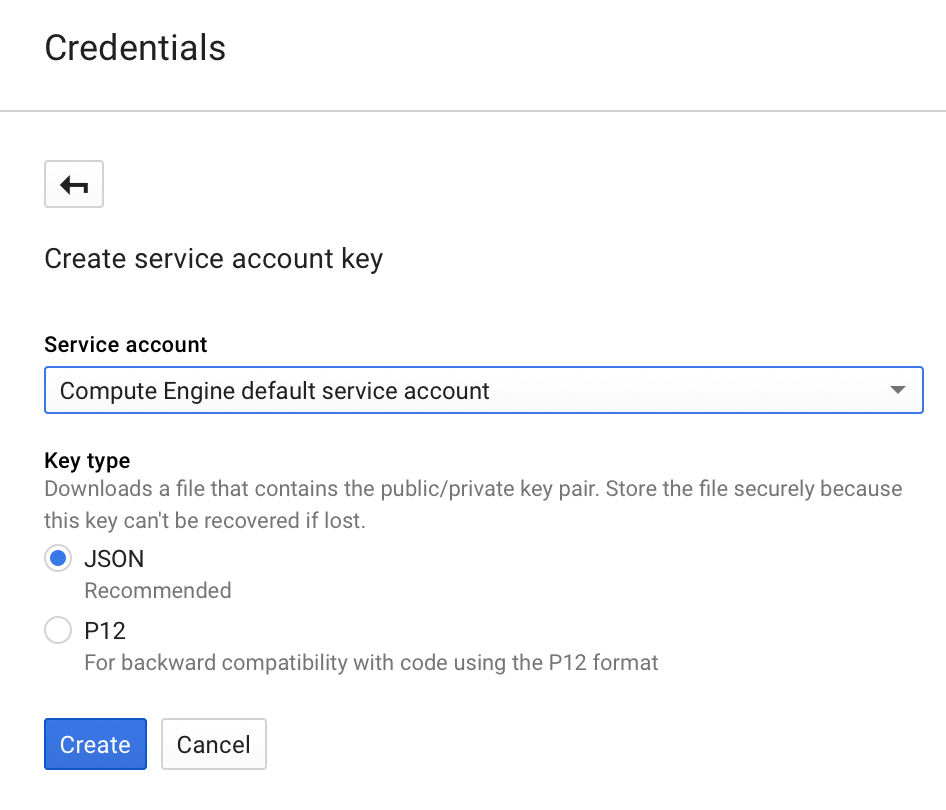This screenshot has width=946, height=810.
Task: Click the Service account dropdown triangle arrow
Action: point(897,390)
